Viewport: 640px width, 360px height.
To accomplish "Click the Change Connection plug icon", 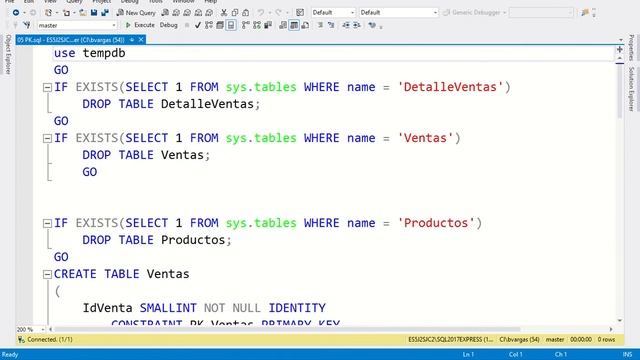I will [x=27, y=25].
